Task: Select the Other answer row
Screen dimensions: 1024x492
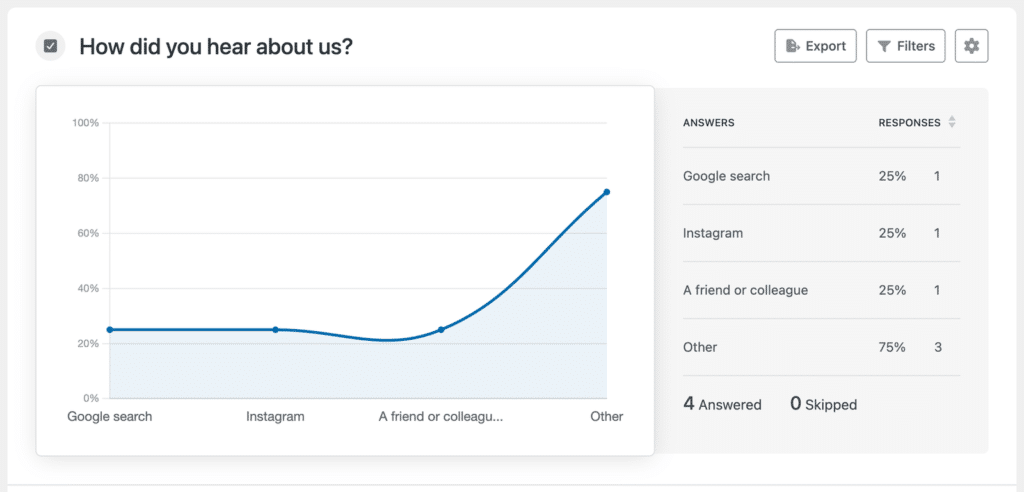Action: pos(822,347)
